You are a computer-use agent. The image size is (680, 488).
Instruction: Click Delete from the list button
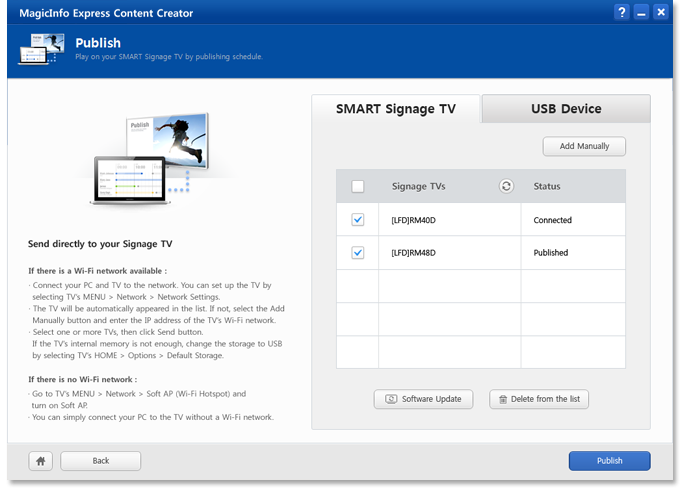(x=539, y=399)
